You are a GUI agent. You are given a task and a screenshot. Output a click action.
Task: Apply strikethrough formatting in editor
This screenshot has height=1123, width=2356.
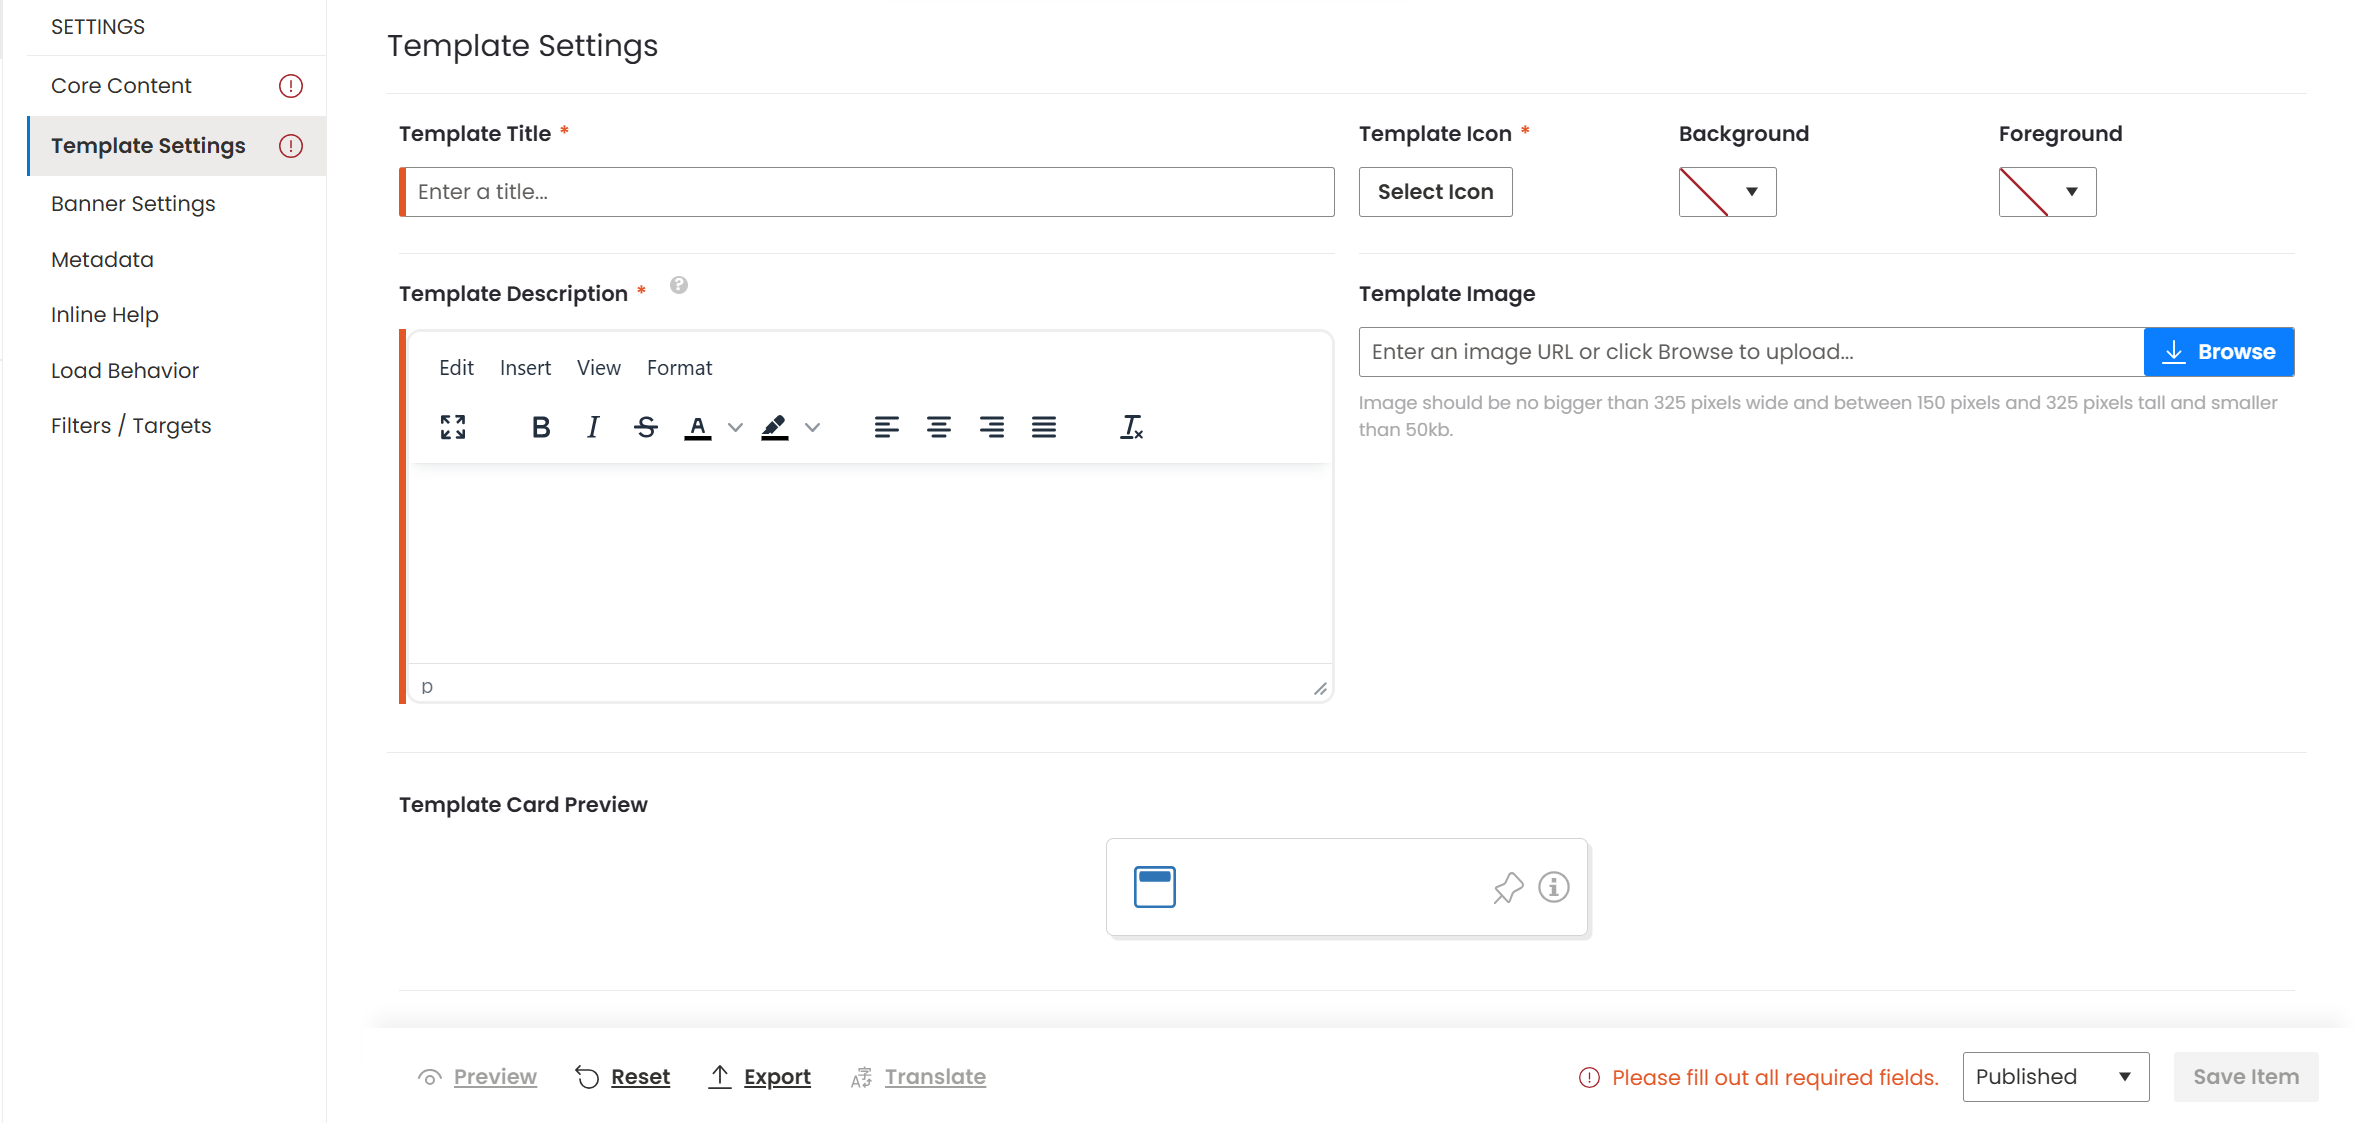[x=646, y=427]
